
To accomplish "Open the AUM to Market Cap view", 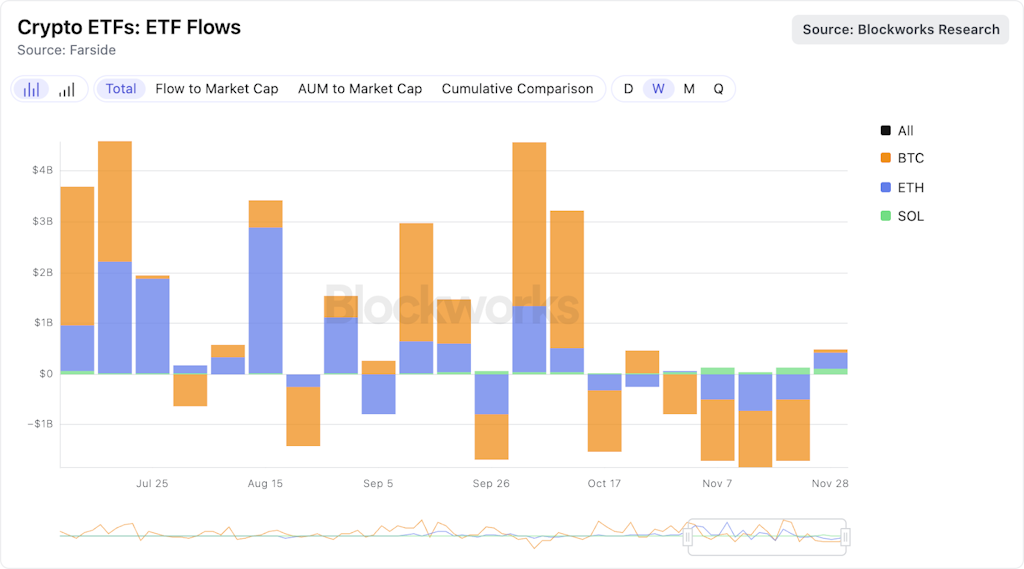I will [360, 89].
